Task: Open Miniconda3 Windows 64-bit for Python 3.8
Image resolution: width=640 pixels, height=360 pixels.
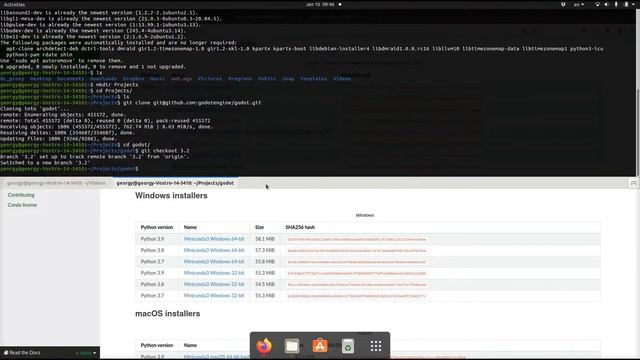Action: point(214,250)
